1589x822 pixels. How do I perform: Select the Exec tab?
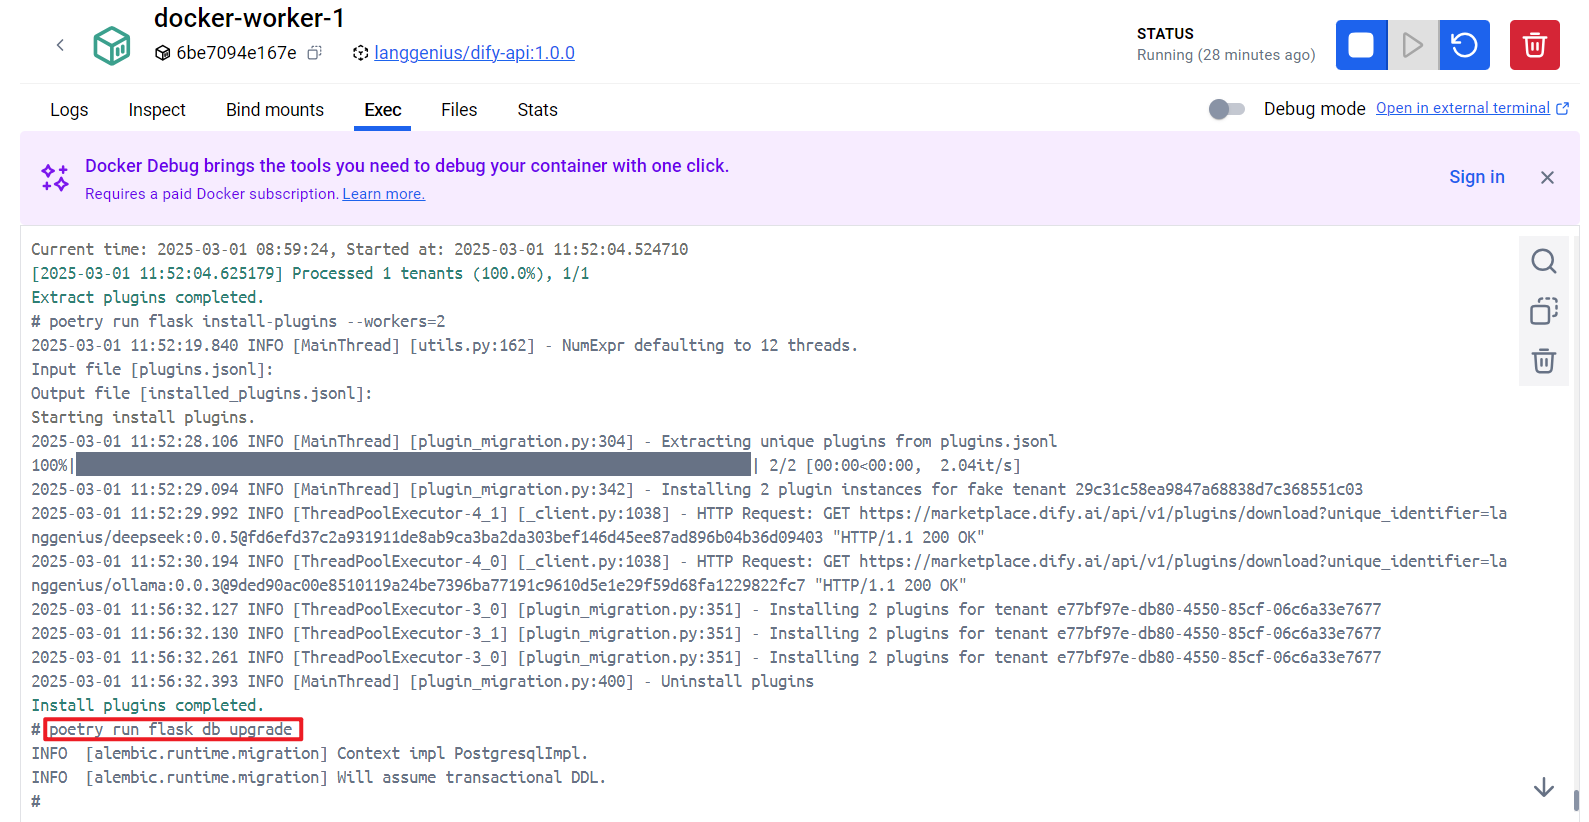pos(383,110)
